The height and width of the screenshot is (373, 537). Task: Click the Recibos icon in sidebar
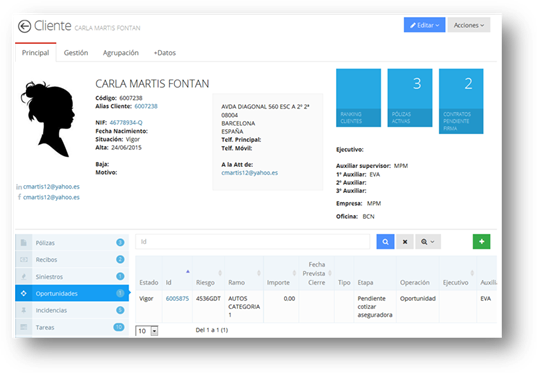pos(24,260)
